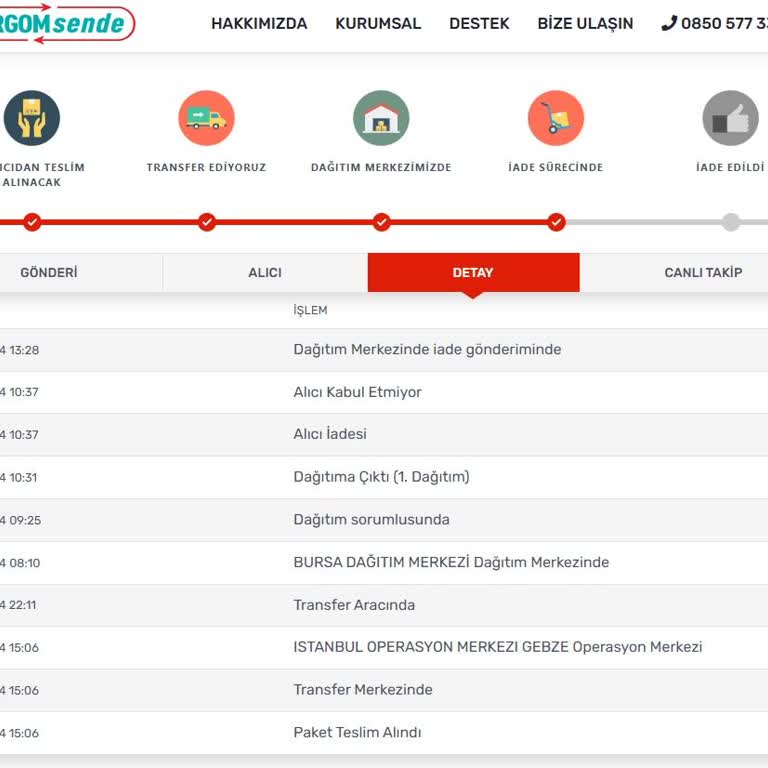Viewport: 768px width, 768px height.
Task: Switch to the CANLI TAKİP tab
Action: (674, 272)
